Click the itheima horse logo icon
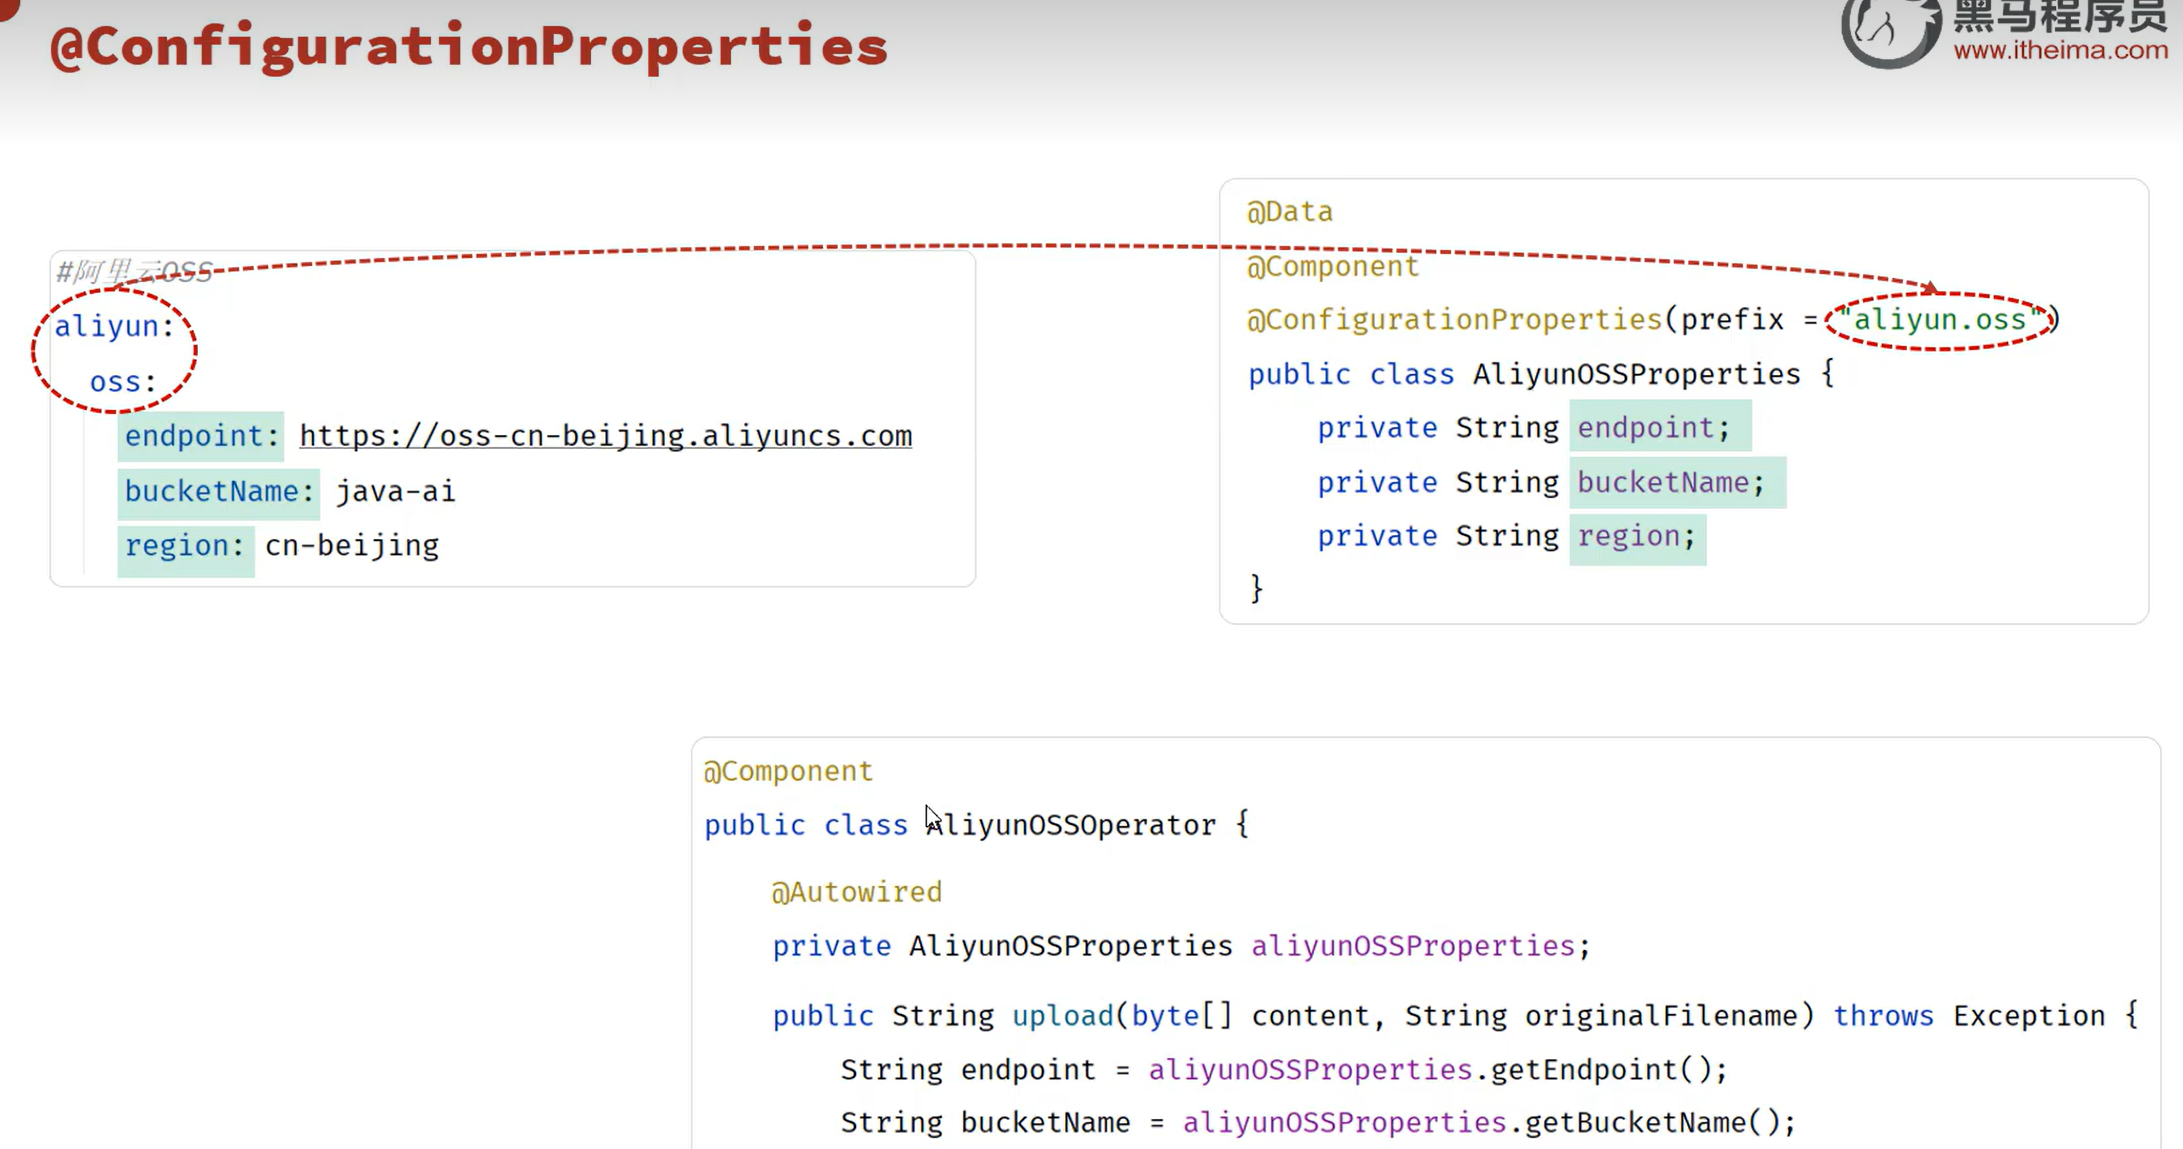2183x1149 pixels. point(1888,30)
